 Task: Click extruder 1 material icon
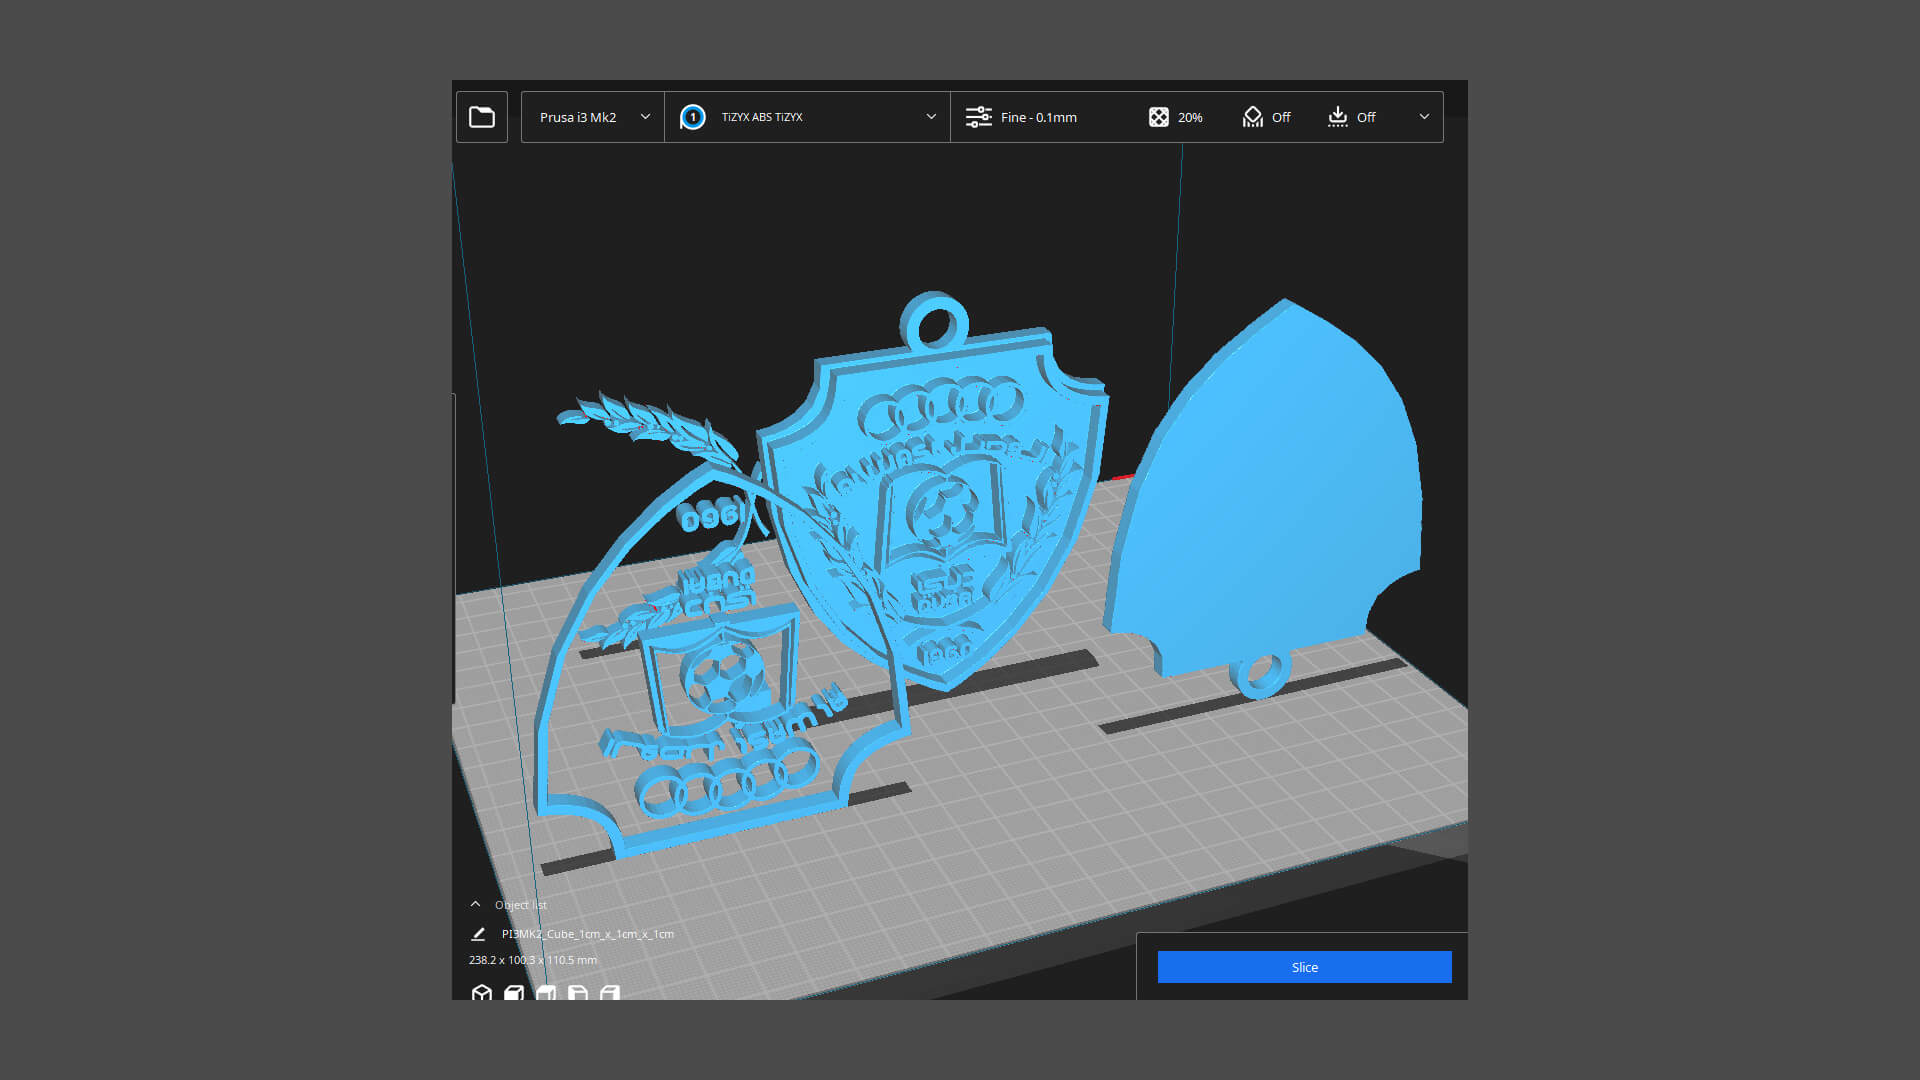692,117
